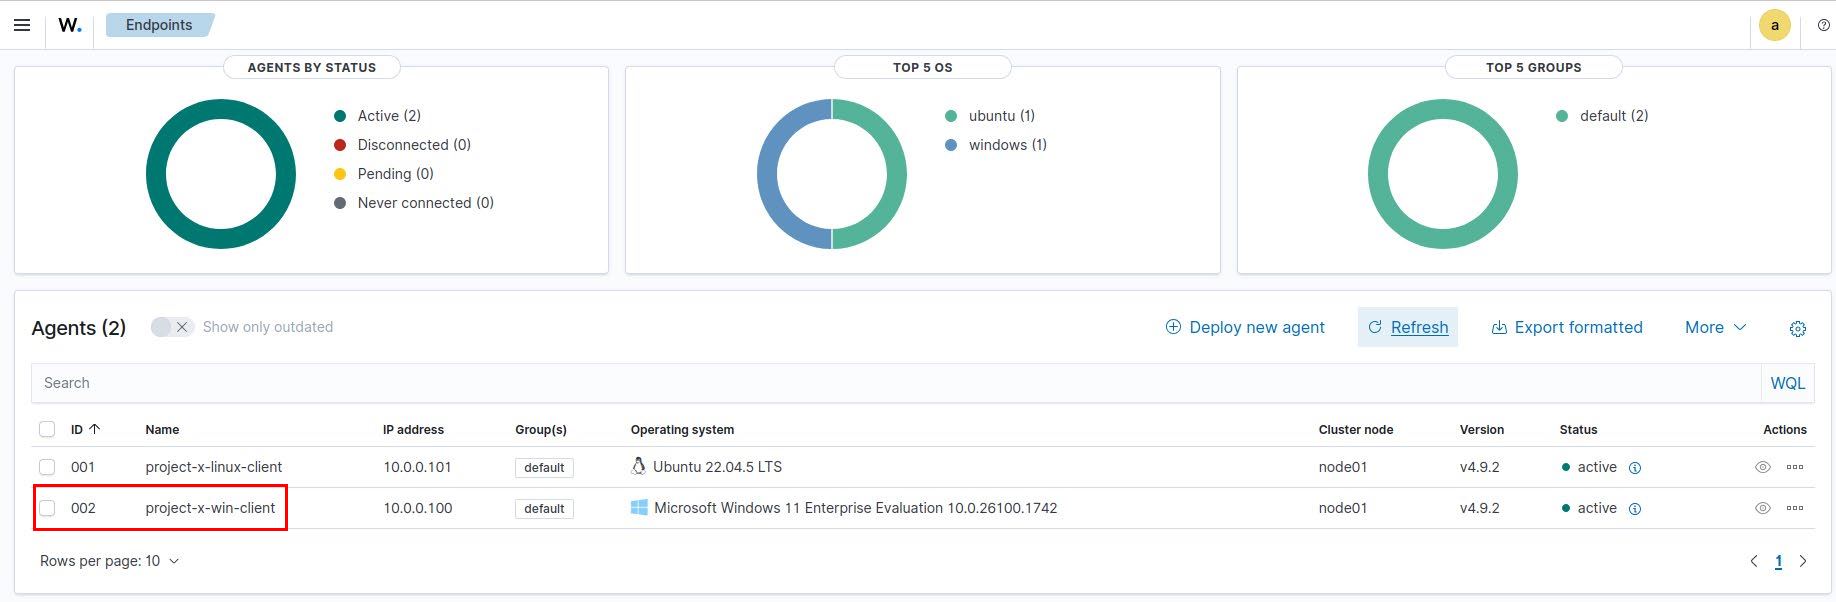Screen dimensions: 1836x602
Task: View details eye icon for project-x-linux-client
Action: [x=1762, y=467]
